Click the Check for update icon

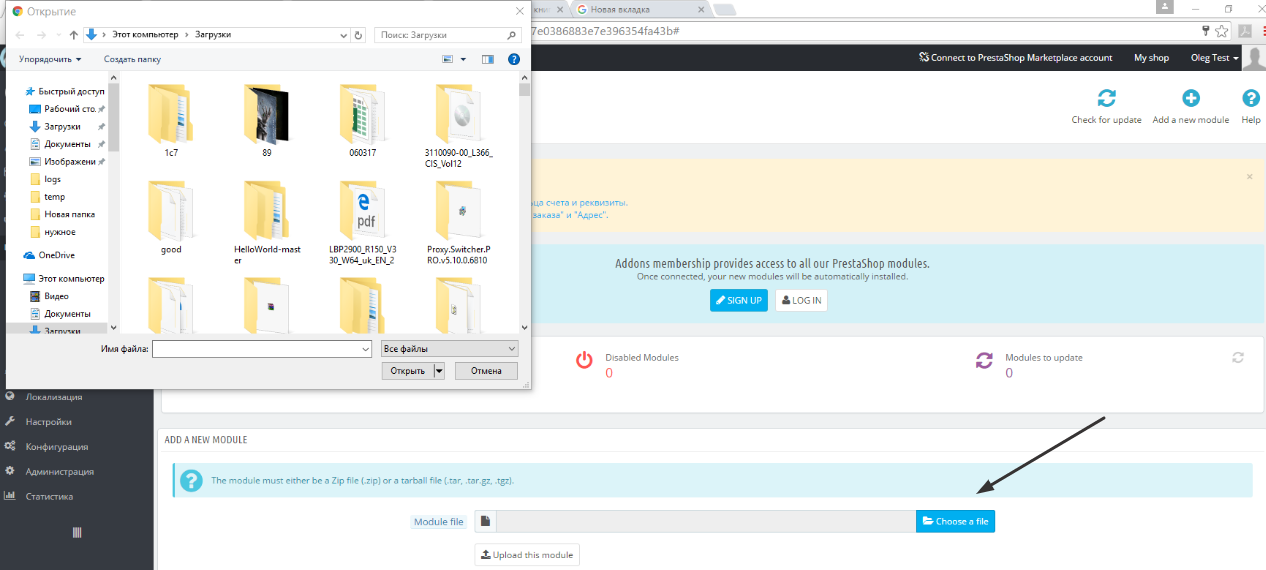[1106, 99]
